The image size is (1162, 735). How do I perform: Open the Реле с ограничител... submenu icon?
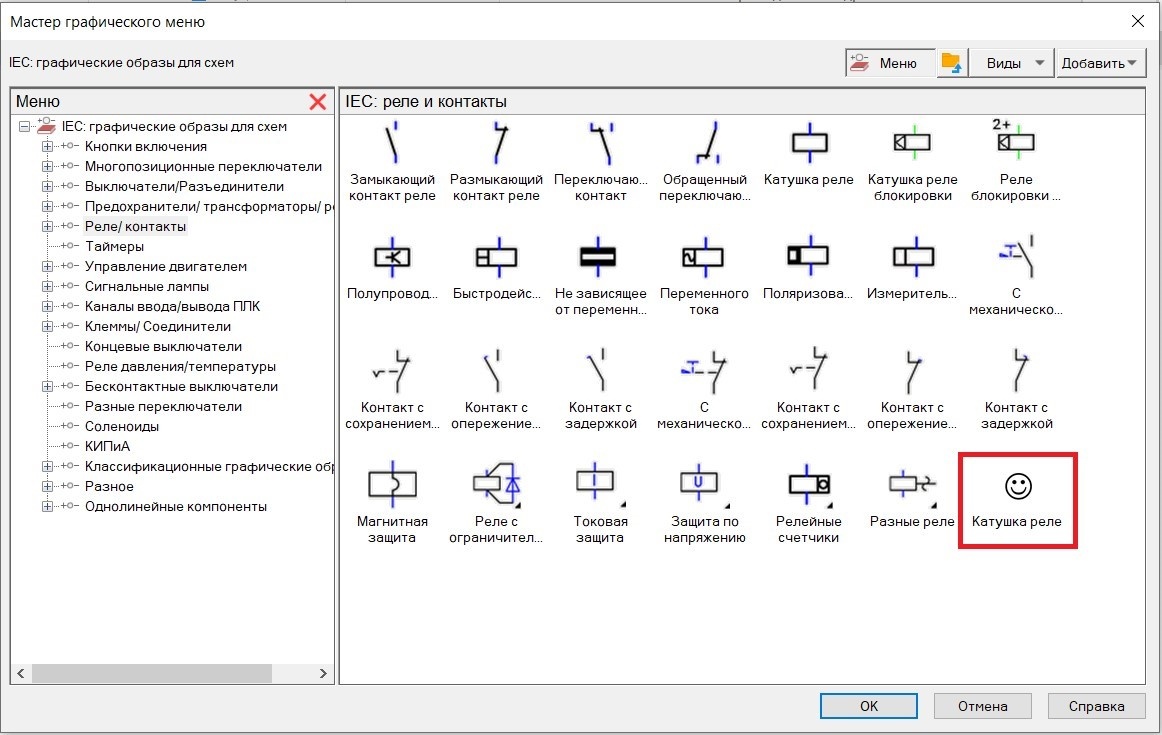click(497, 485)
